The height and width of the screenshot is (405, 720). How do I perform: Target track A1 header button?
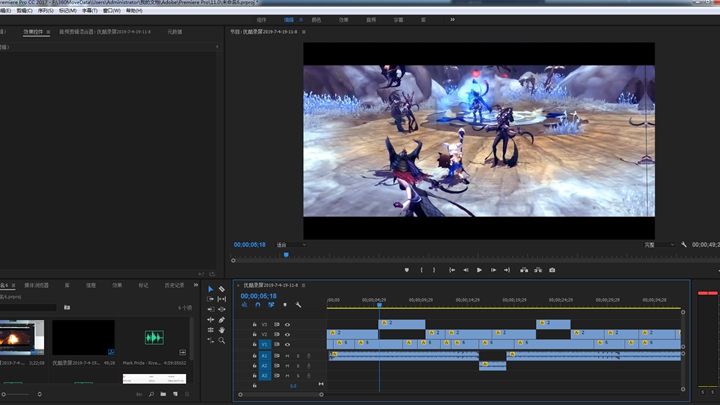click(x=264, y=356)
